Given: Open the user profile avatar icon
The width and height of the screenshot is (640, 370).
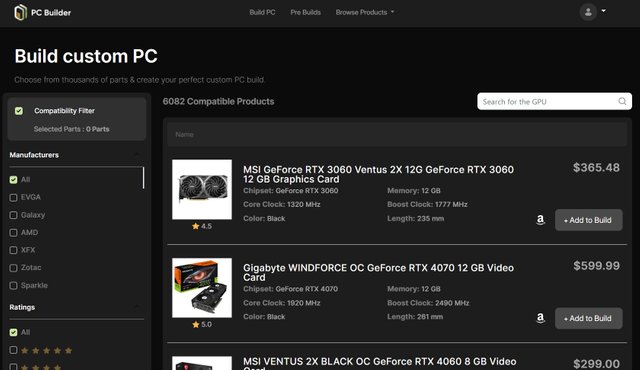Looking at the screenshot, I should tap(588, 12).
